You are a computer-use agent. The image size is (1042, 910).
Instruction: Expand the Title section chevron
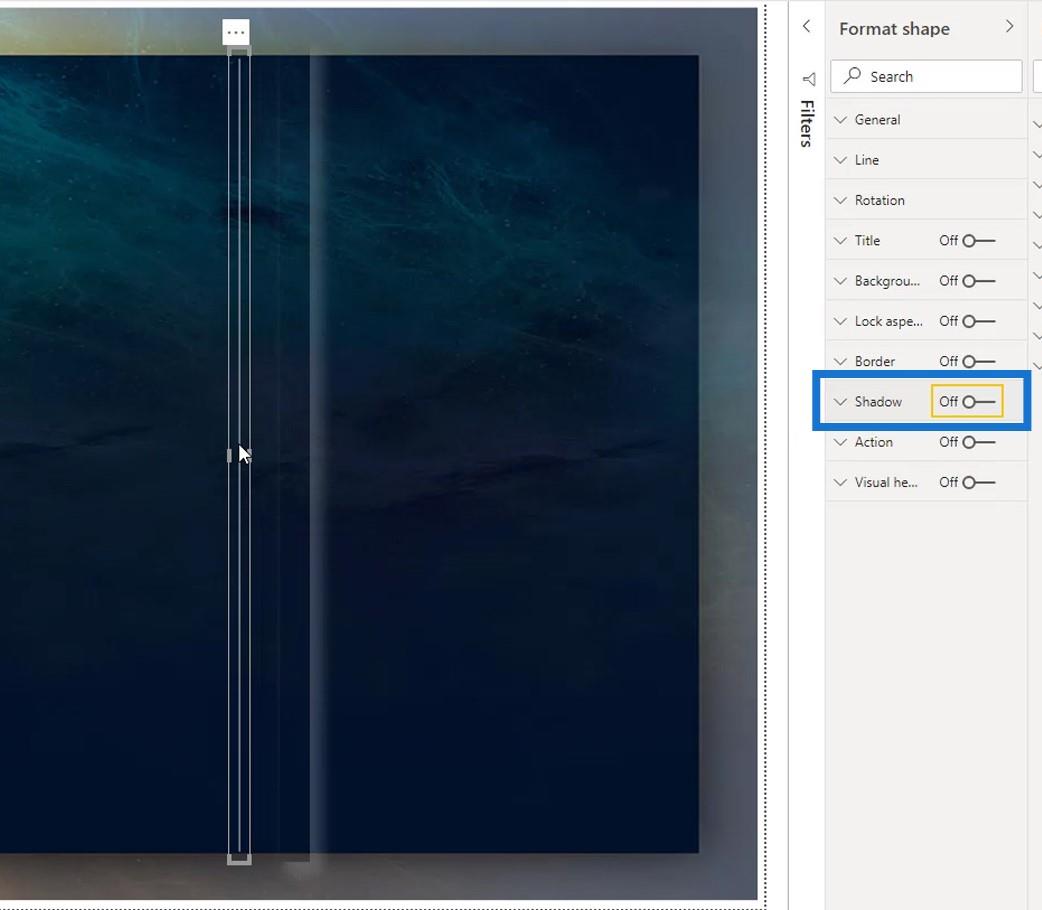pos(841,241)
